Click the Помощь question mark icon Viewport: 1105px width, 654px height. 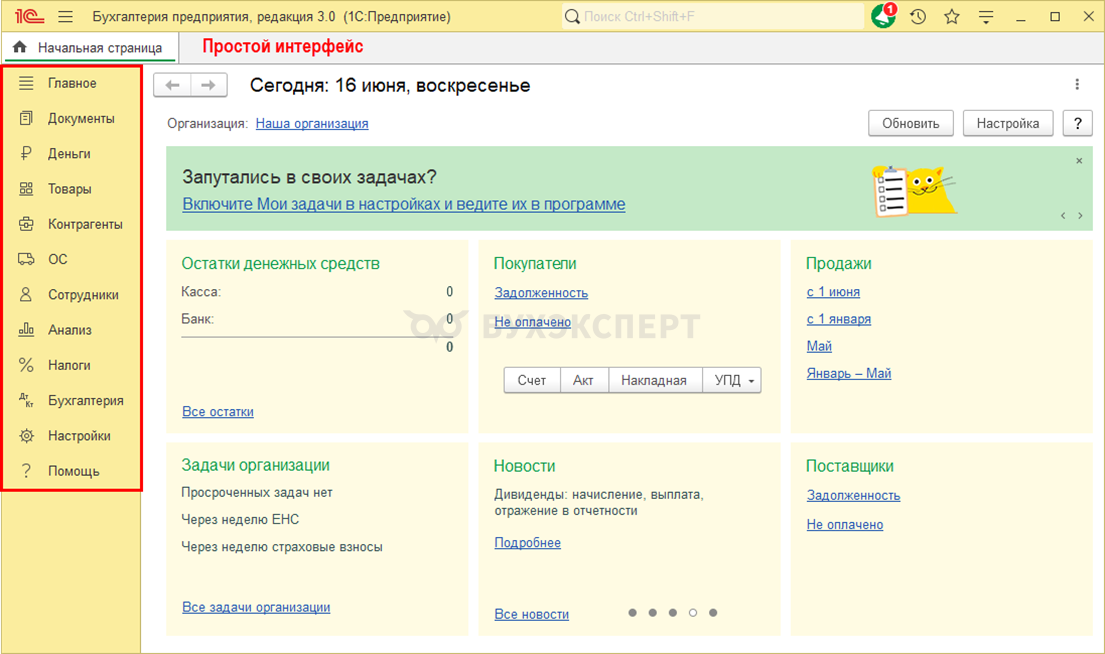tap(26, 471)
